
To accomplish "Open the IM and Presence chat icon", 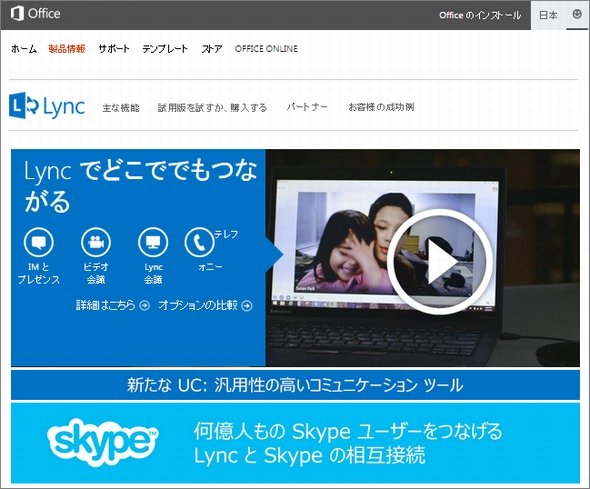I will 38,242.
